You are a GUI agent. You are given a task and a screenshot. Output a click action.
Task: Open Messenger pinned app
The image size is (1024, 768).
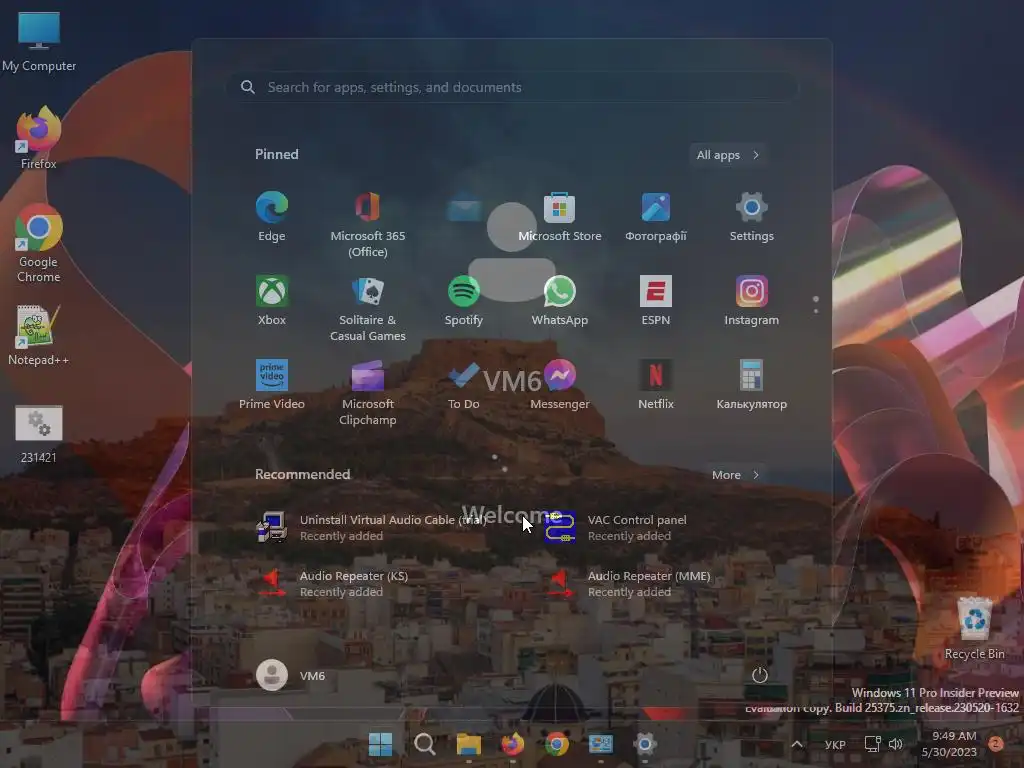560,385
